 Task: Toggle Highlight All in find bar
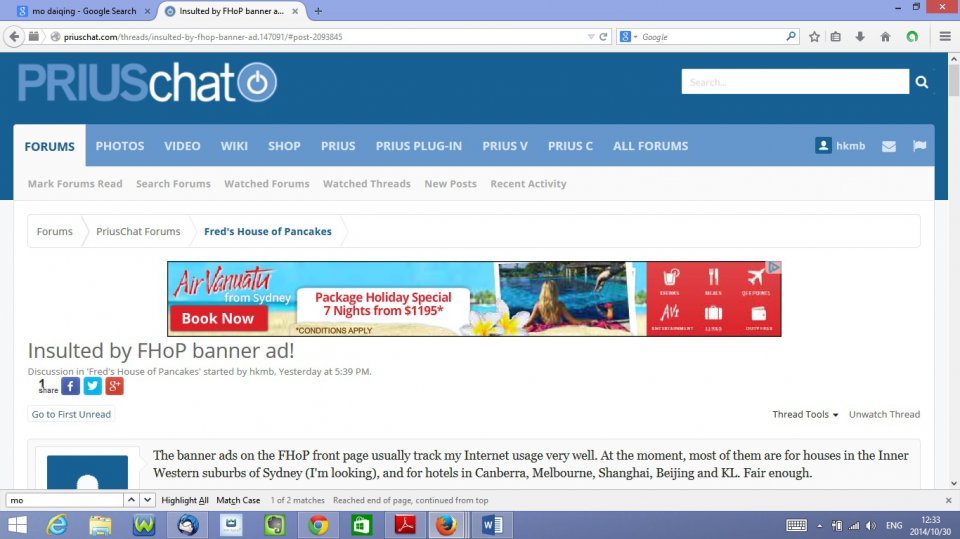(x=185, y=500)
